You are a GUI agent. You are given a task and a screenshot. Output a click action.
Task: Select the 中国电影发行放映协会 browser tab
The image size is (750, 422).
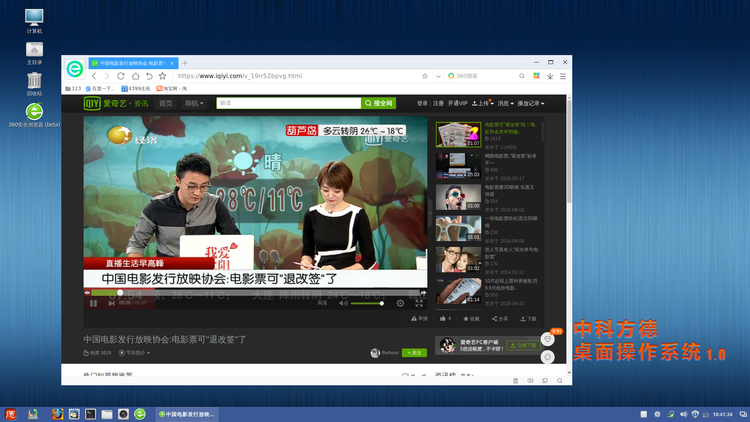click(133, 63)
